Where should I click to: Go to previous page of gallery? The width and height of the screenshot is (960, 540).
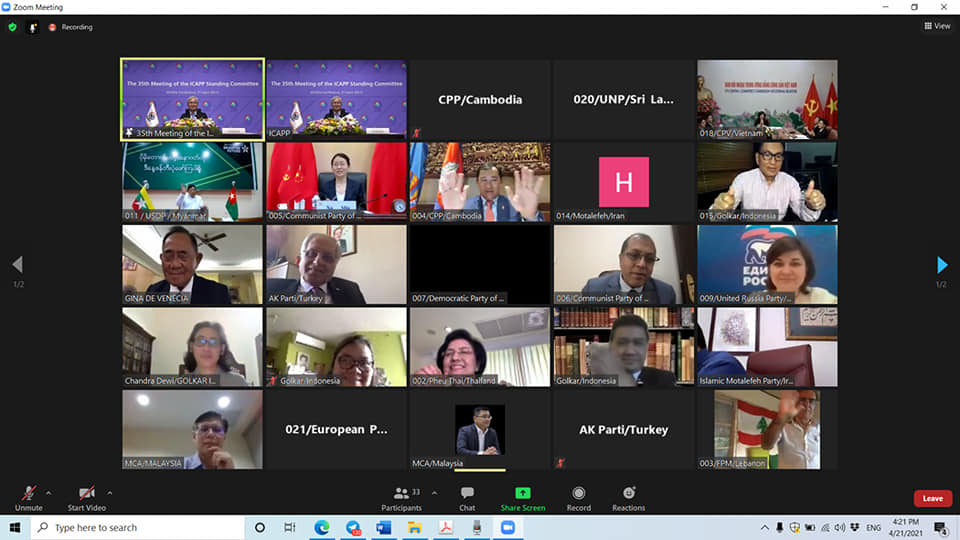[17, 264]
